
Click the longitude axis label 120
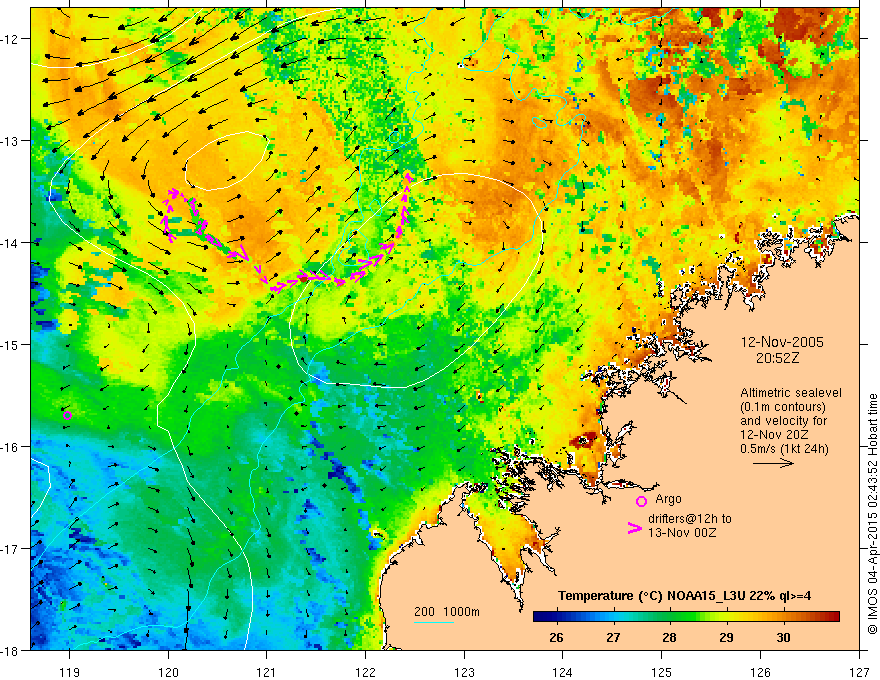point(168,672)
